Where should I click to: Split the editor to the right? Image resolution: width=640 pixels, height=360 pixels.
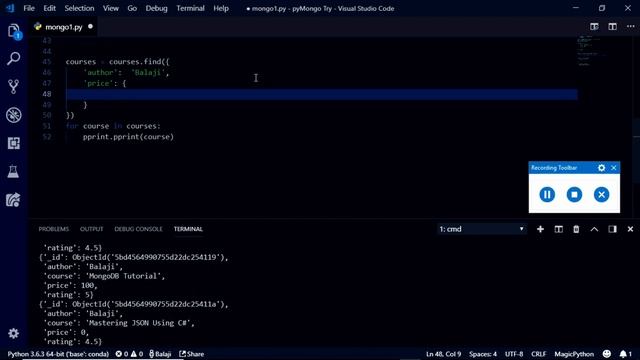tap(612, 27)
